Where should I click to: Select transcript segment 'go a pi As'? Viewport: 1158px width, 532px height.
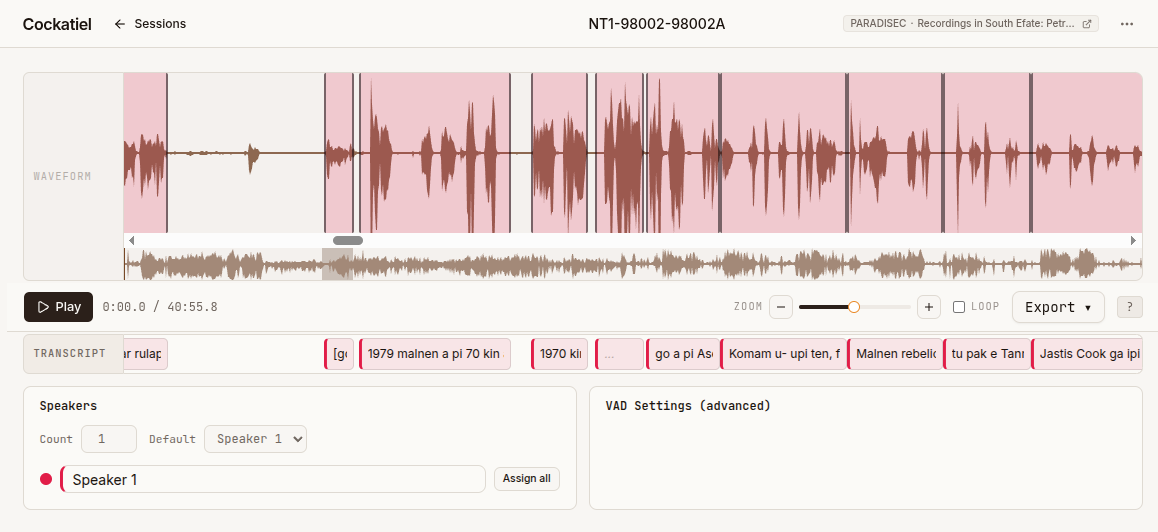[682, 354]
